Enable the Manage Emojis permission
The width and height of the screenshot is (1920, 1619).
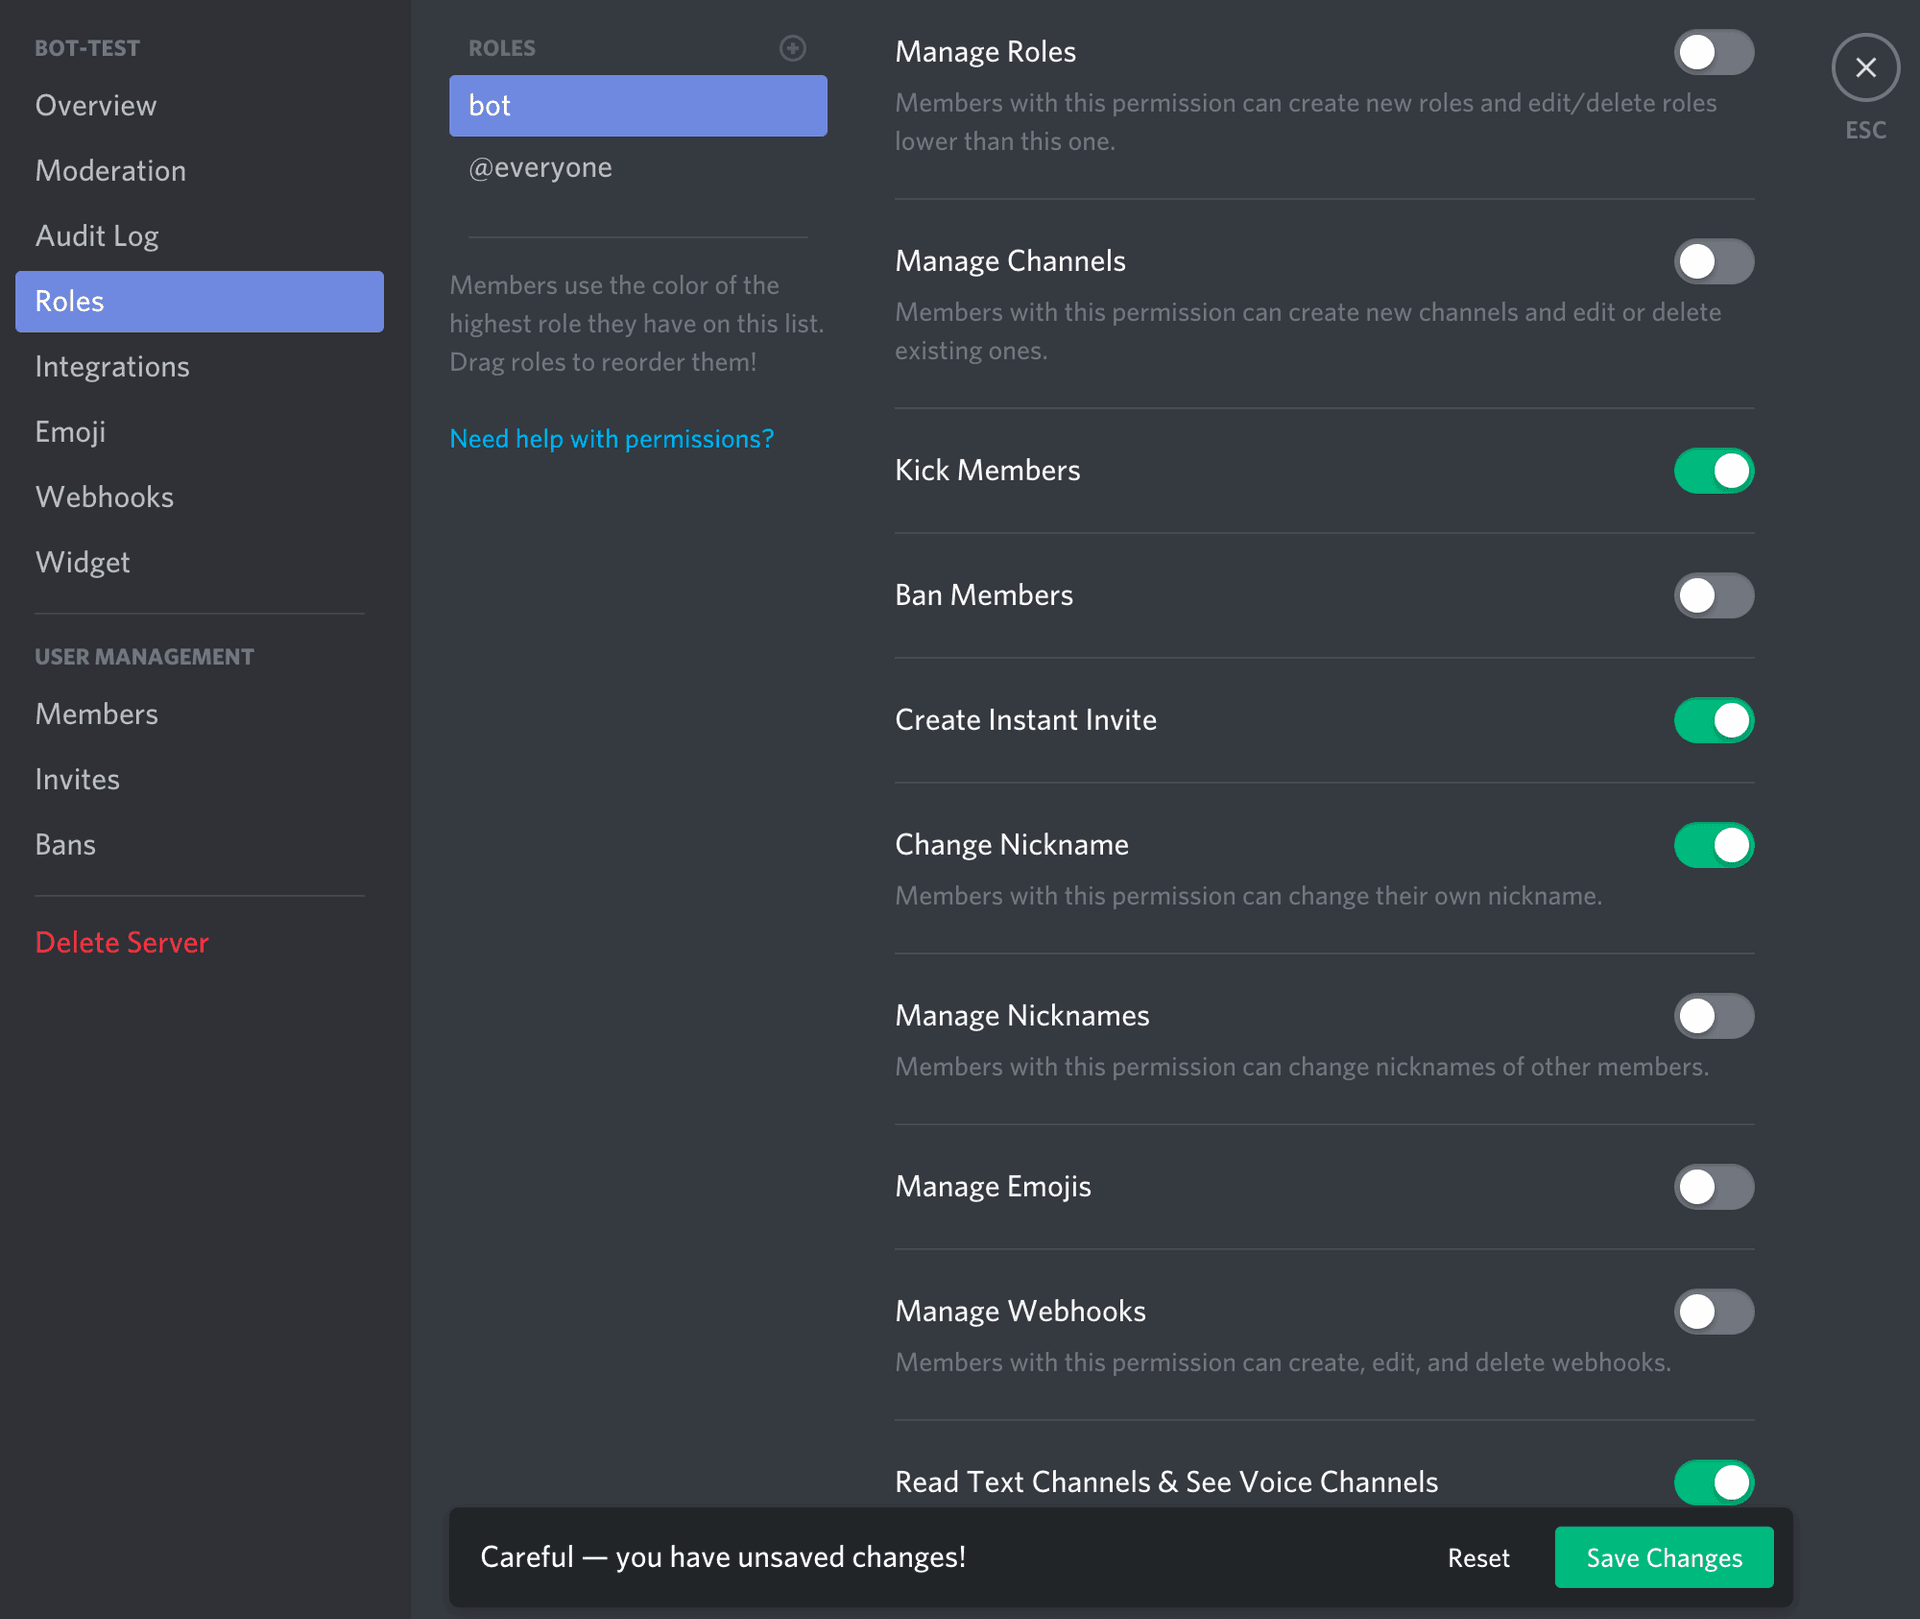pos(1714,1187)
